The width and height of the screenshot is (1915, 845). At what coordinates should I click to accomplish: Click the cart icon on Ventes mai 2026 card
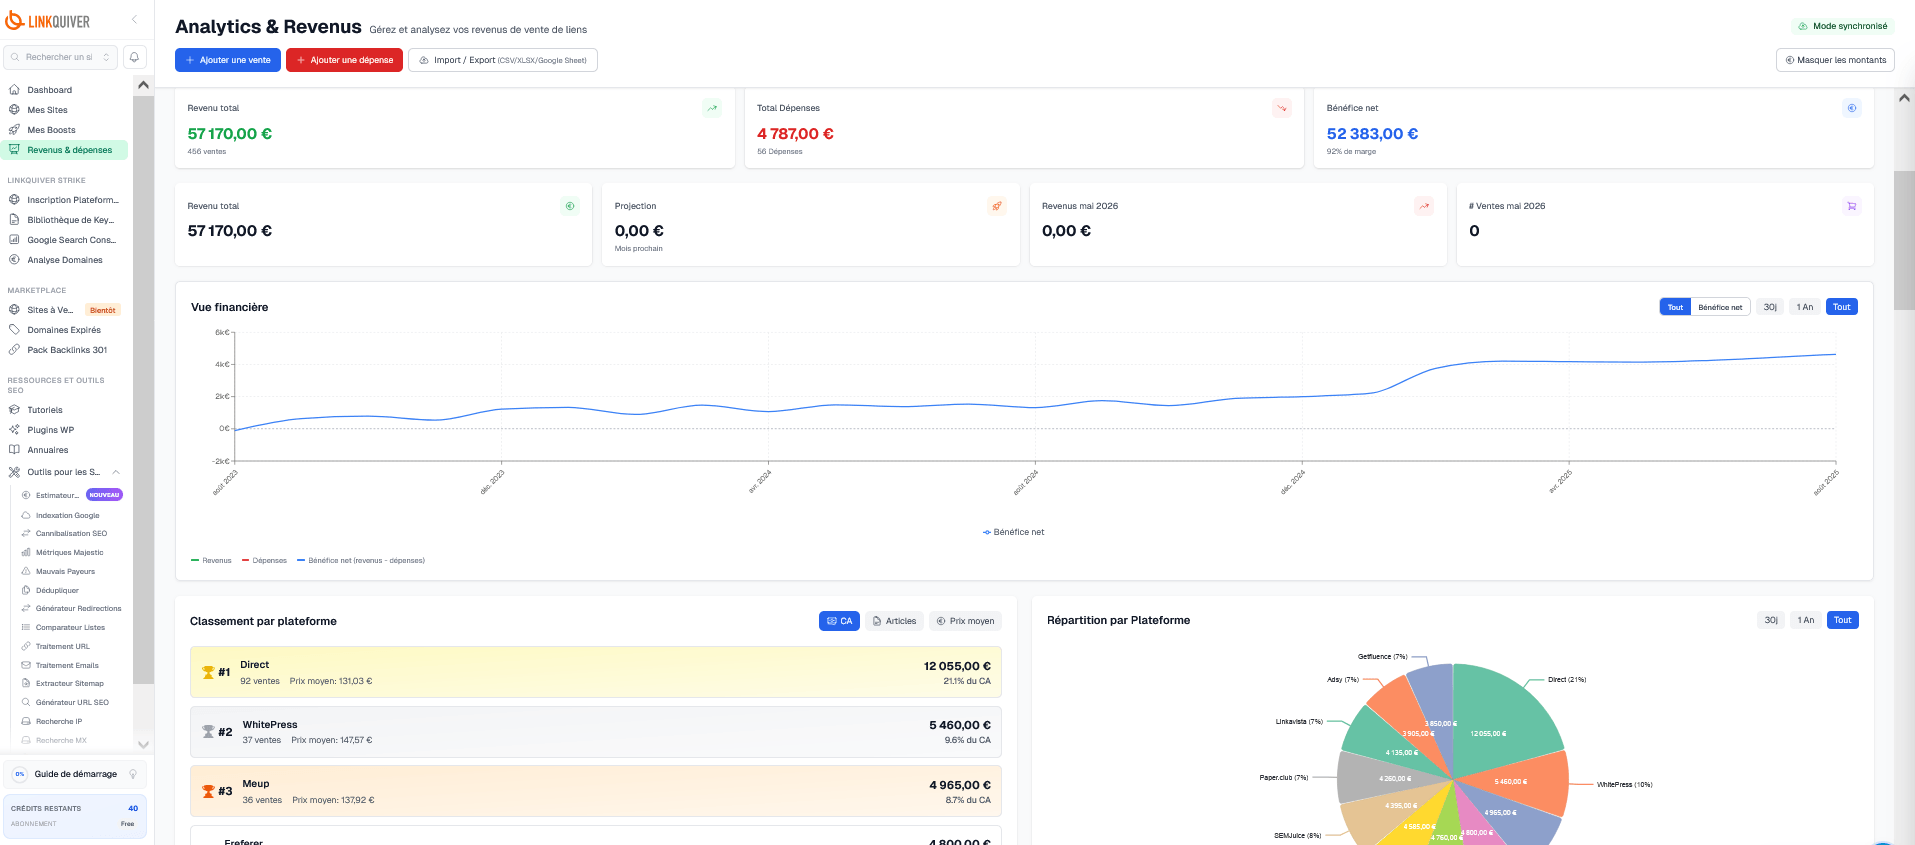(1851, 206)
